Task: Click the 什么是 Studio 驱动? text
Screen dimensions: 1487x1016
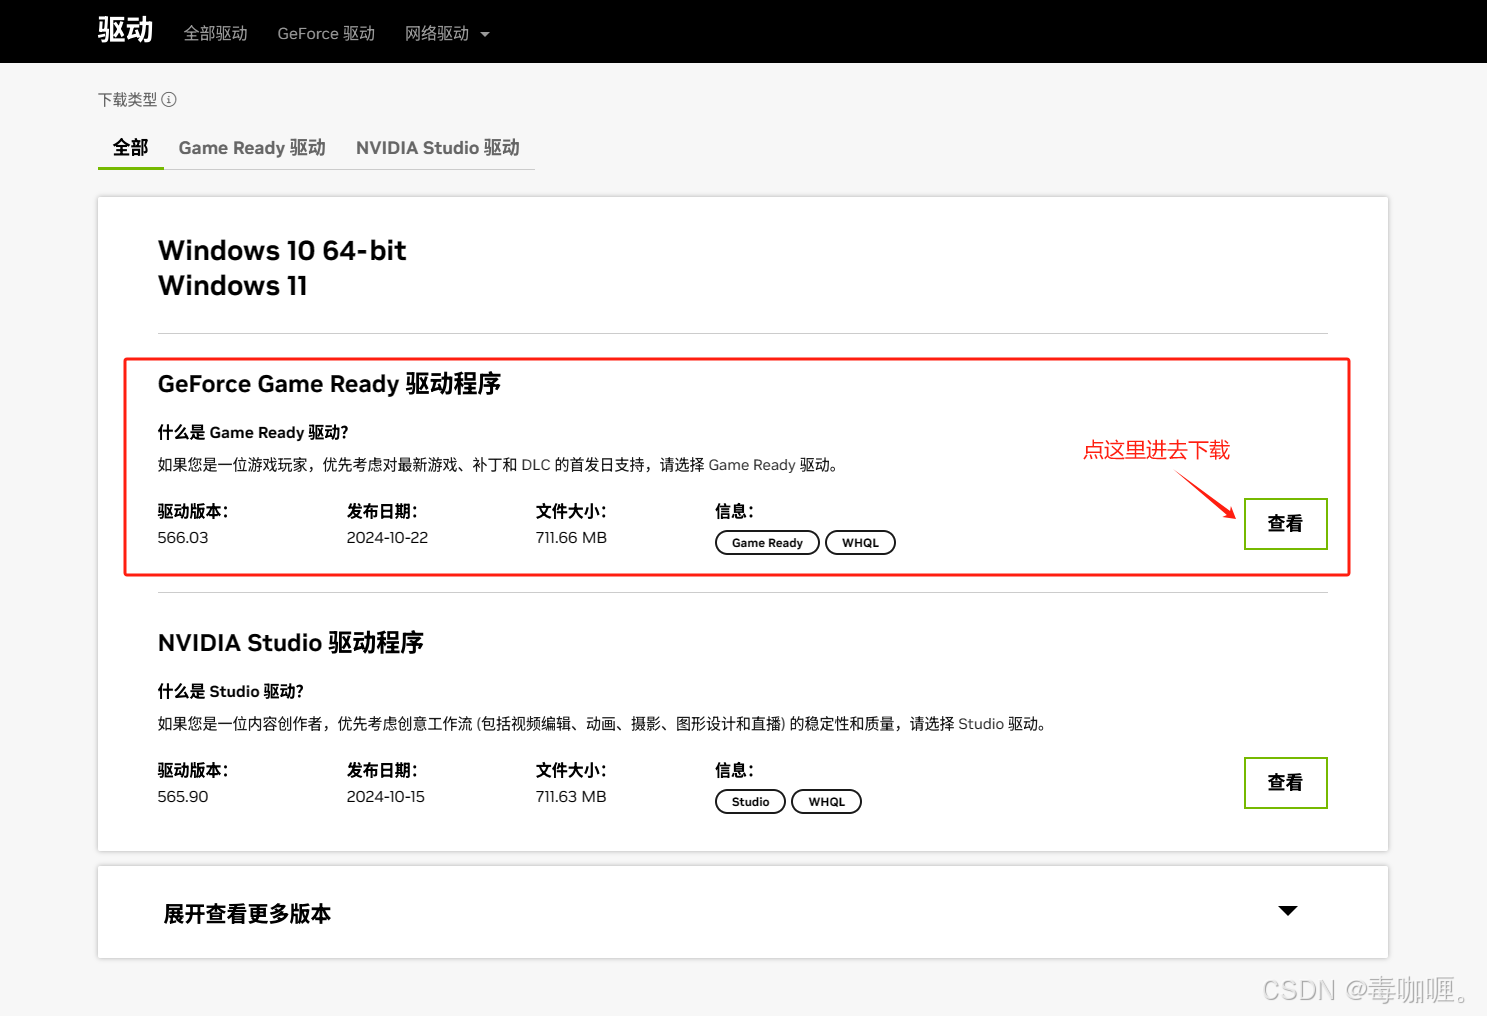Action: [231, 692]
